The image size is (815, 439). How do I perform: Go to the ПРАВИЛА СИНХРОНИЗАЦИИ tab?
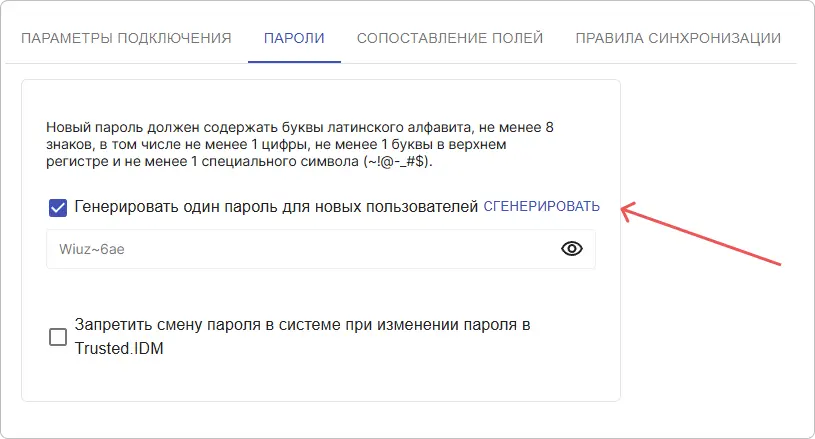tap(677, 38)
